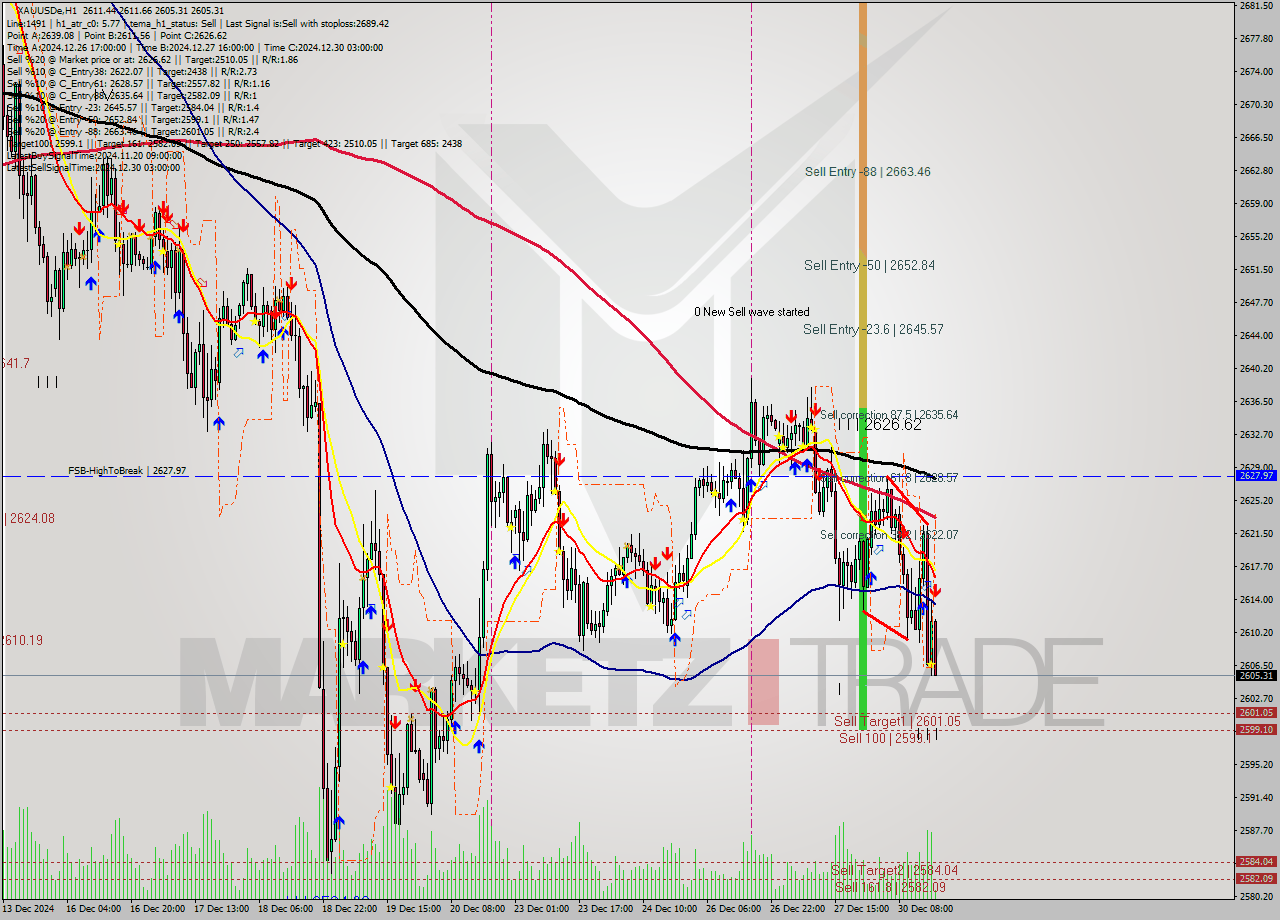The width and height of the screenshot is (1280, 920).
Task: Click the large '2626.62' price label
Action: pyautogui.click(x=893, y=425)
